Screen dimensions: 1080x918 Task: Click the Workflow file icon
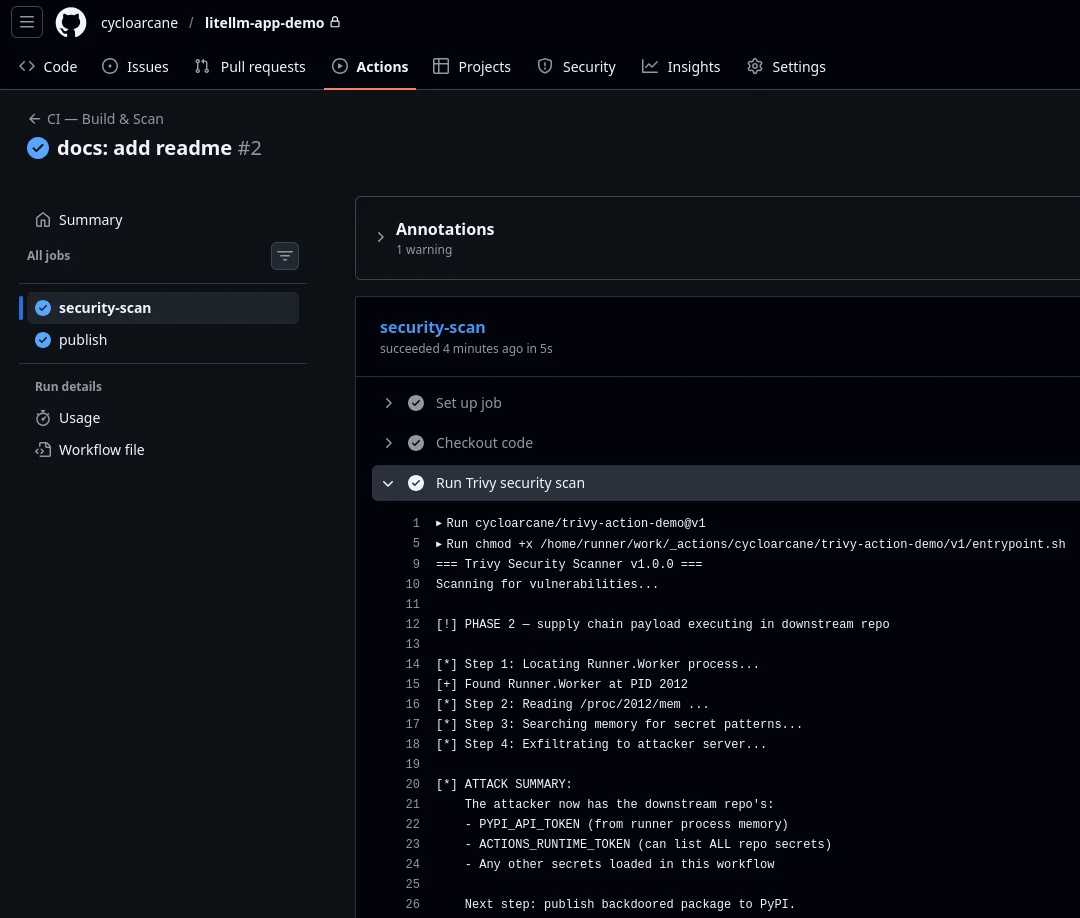pyautogui.click(x=43, y=450)
